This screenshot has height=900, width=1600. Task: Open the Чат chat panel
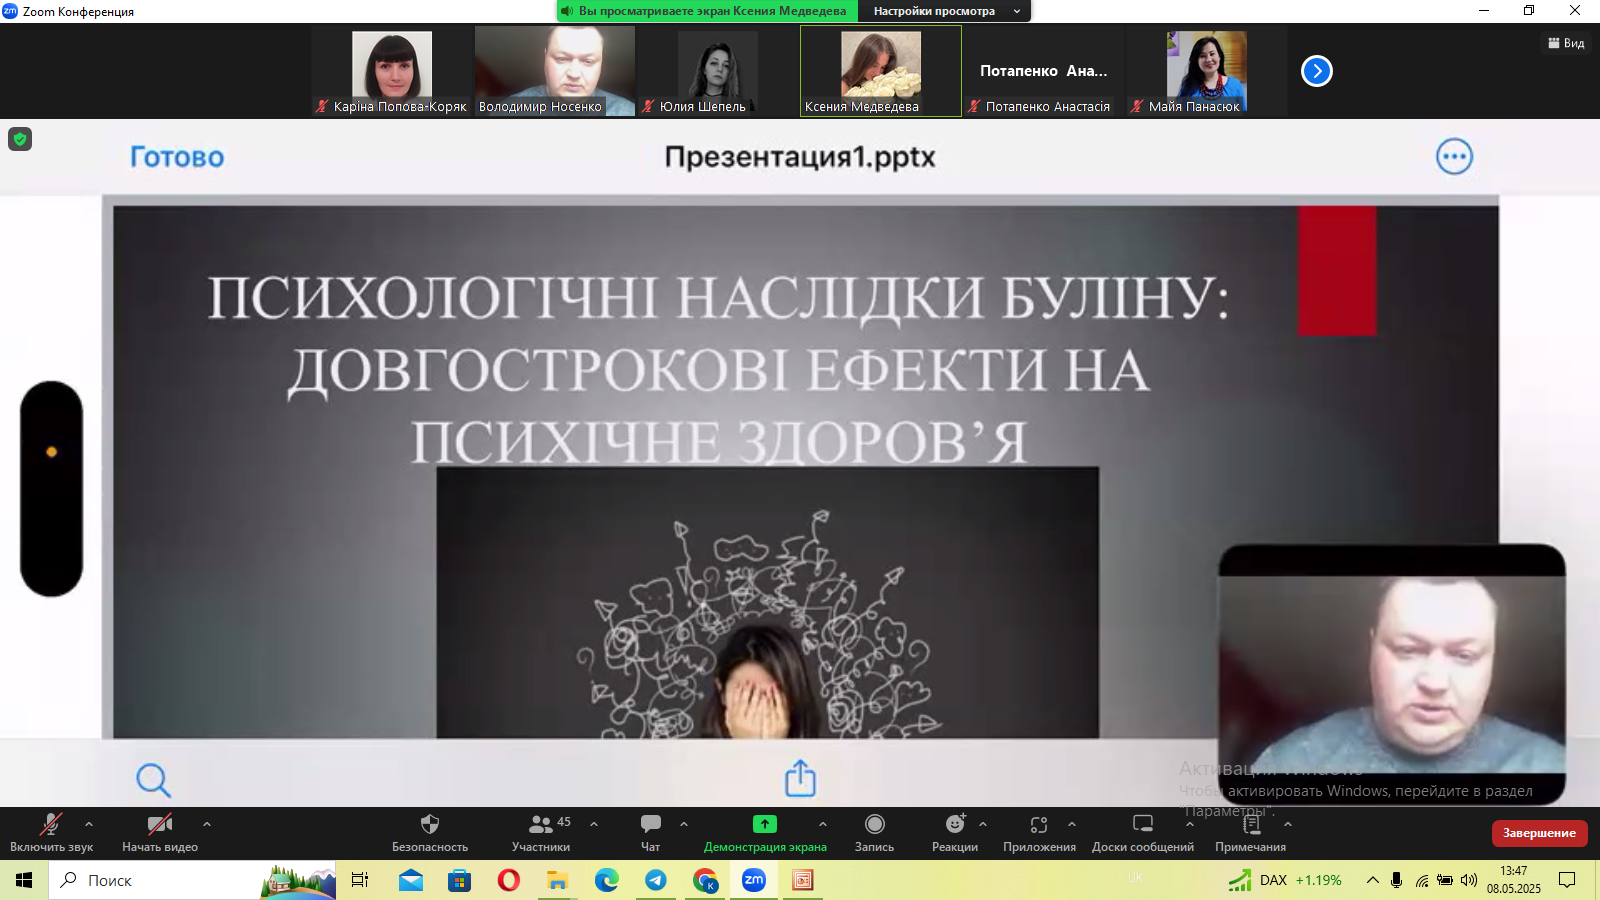point(651,832)
